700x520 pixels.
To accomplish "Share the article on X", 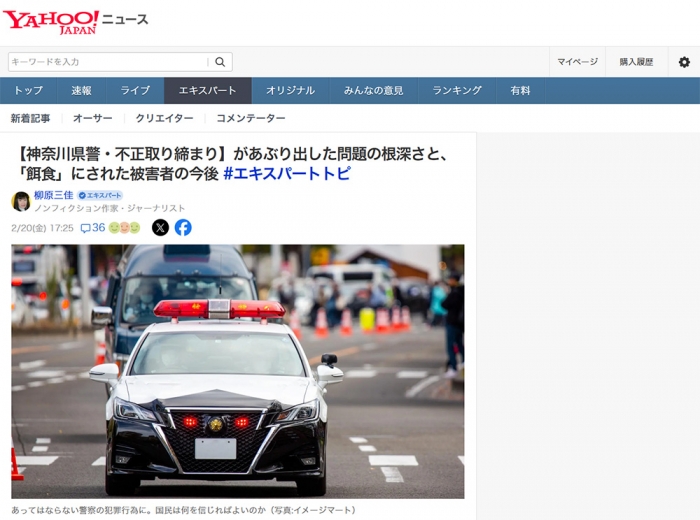I will 160,228.
